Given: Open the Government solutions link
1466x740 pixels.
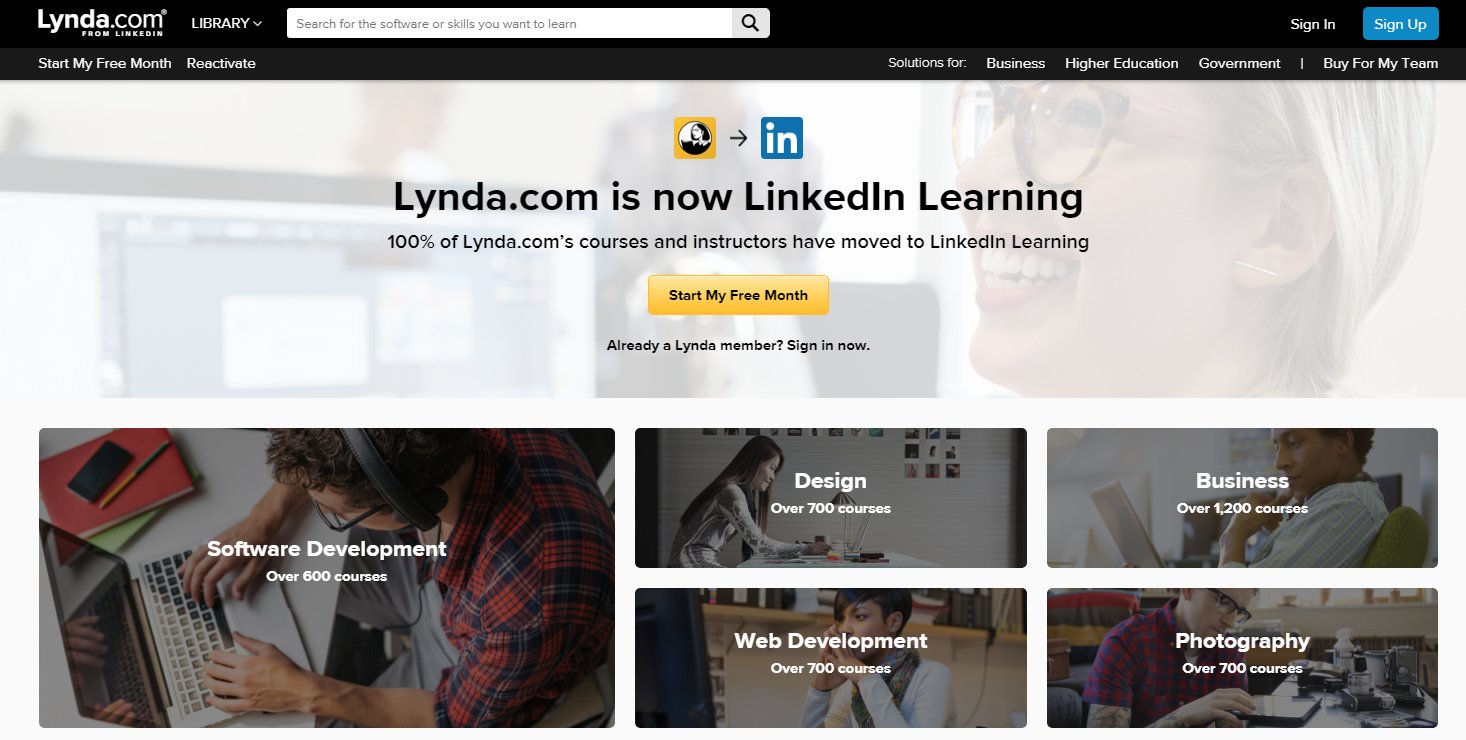Looking at the screenshot, I should click(1239, 63).
